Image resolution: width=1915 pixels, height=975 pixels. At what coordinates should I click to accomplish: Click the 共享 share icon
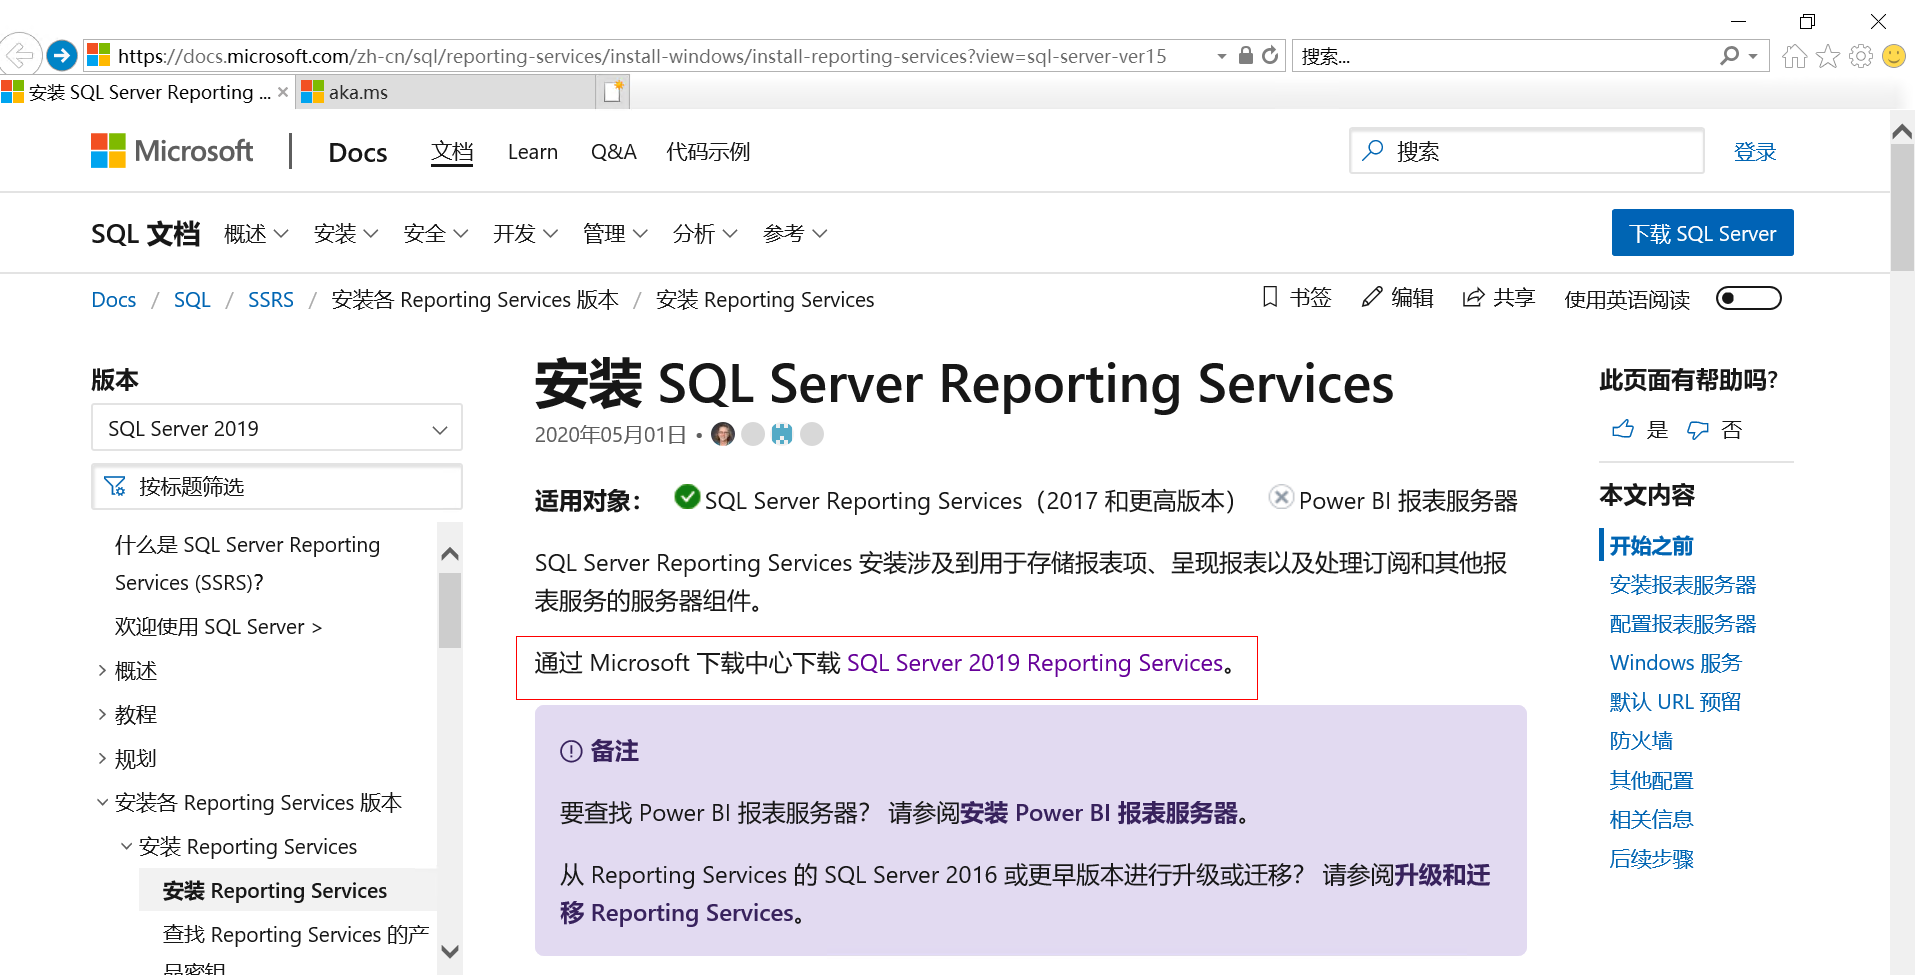tap(1473, 297)
